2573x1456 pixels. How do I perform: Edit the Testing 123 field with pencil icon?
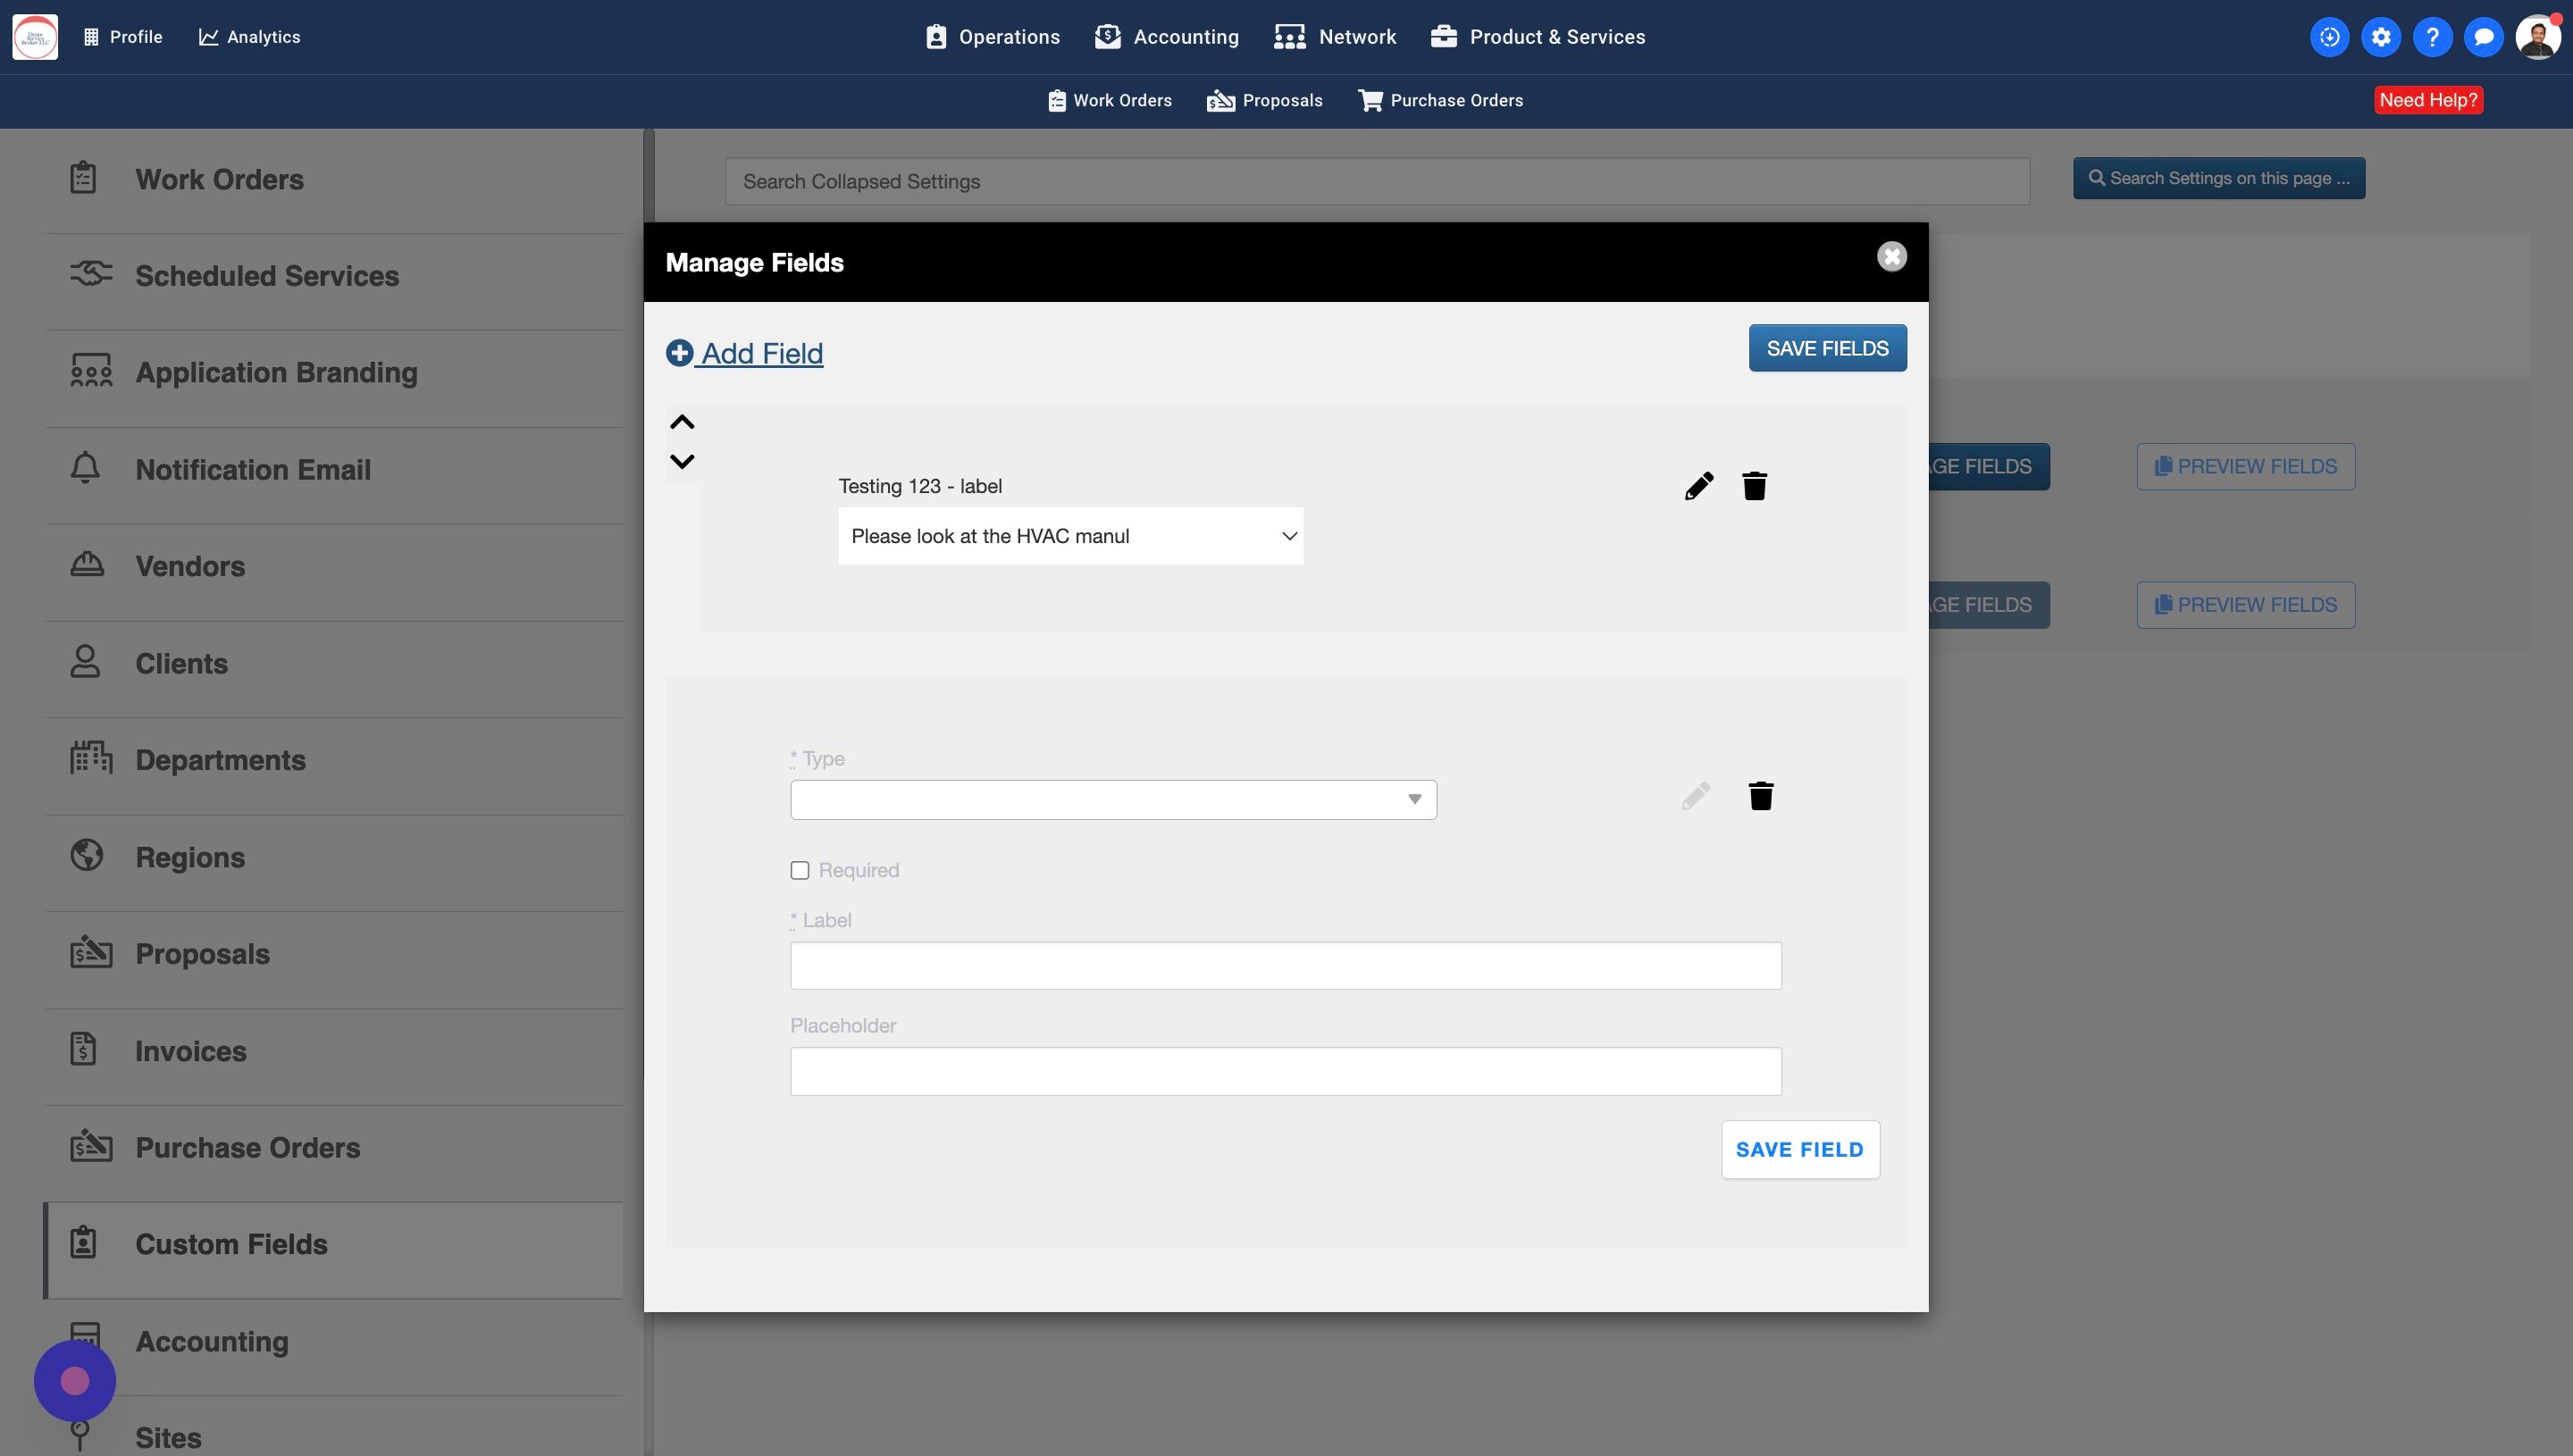point(1698,486)
